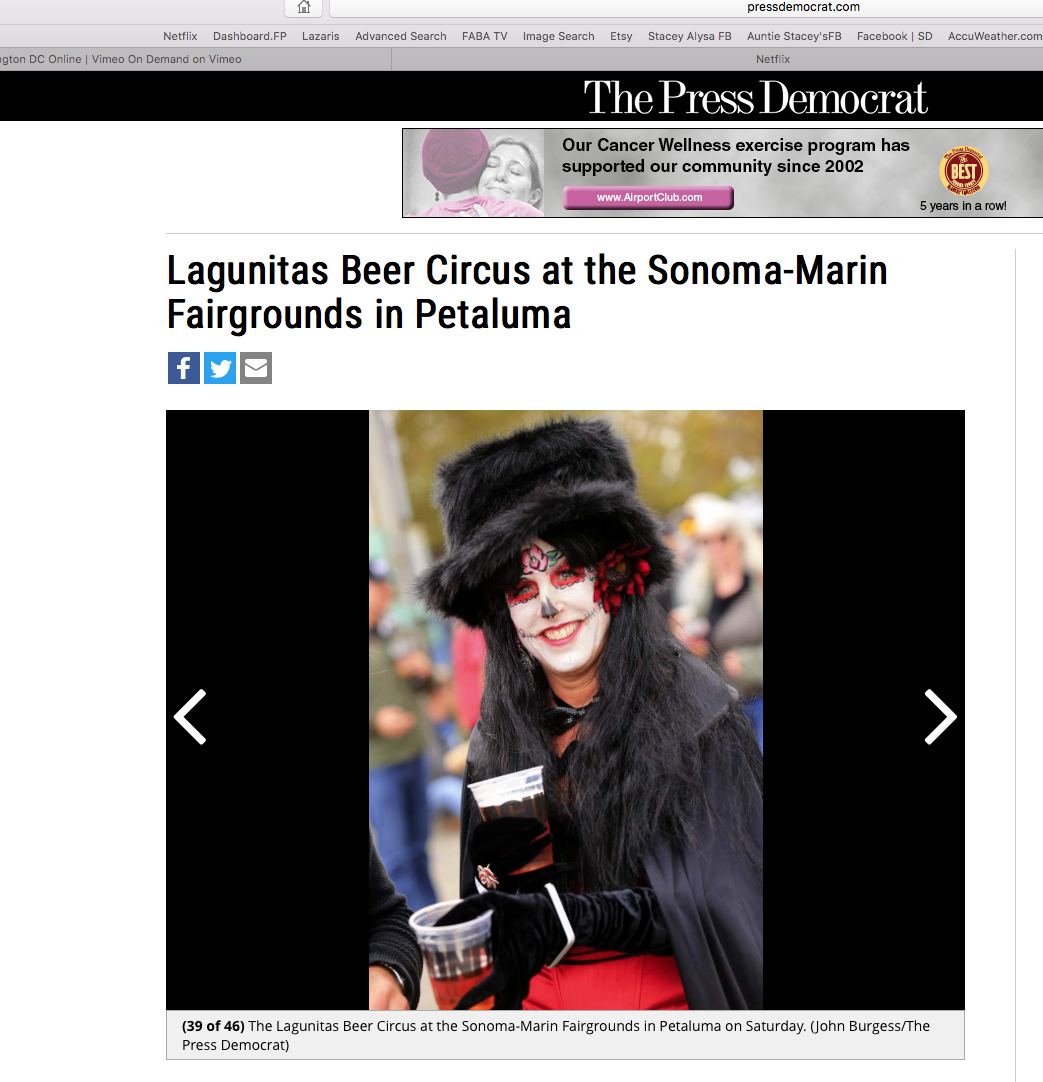Click the www.AirportClub.com ad button
This screenshot has width=1043, height=1082.
tap(648, 197)
